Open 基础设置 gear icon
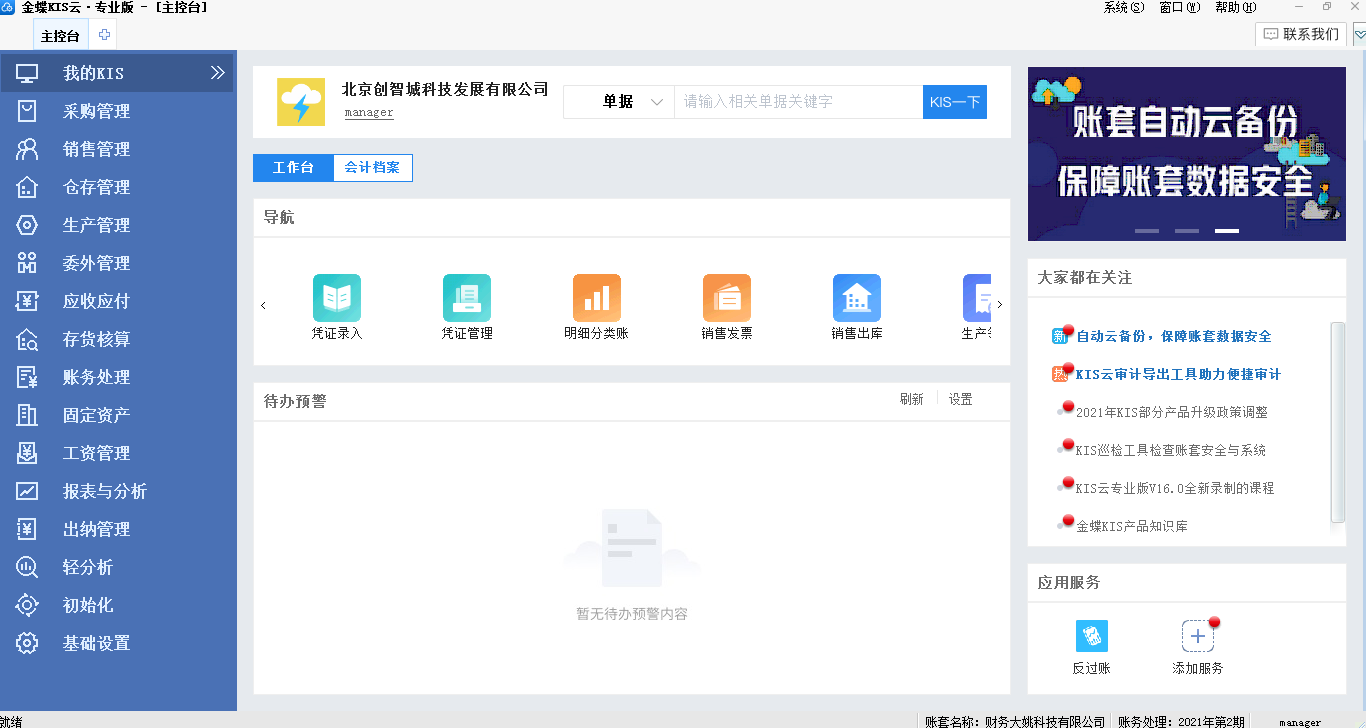The image size is (1366, 728). (27, 643)
